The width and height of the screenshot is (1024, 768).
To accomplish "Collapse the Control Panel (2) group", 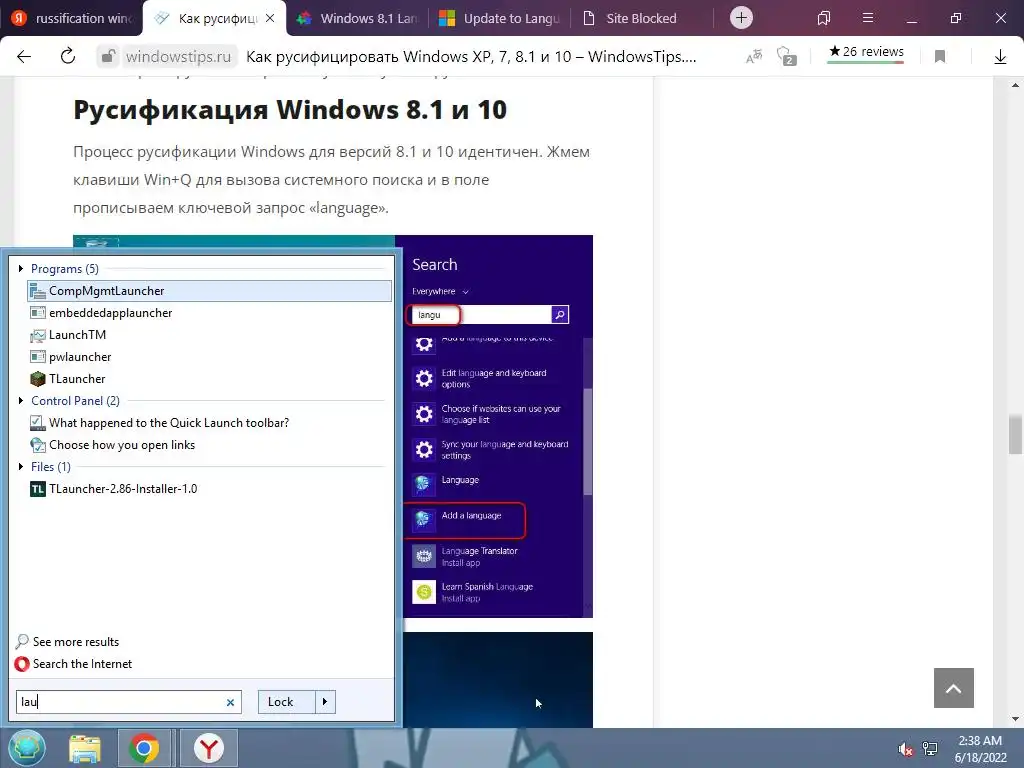I will tap(21, 400).
